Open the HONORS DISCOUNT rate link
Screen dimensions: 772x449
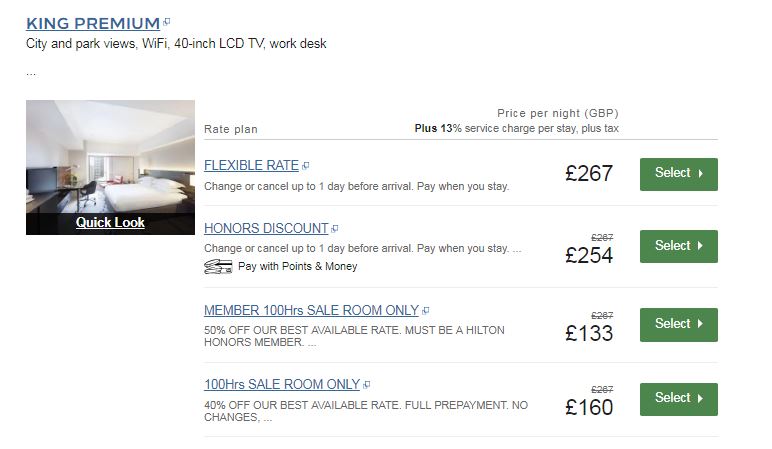[266, 228]
